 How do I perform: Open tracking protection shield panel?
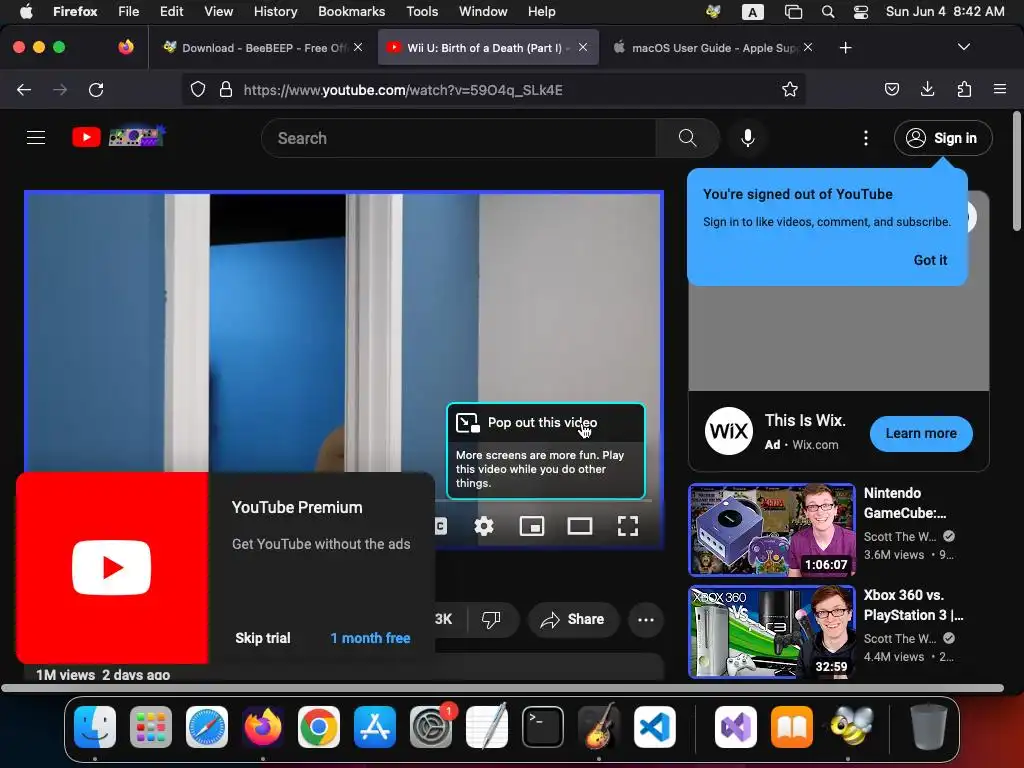[x=198, y=89]
